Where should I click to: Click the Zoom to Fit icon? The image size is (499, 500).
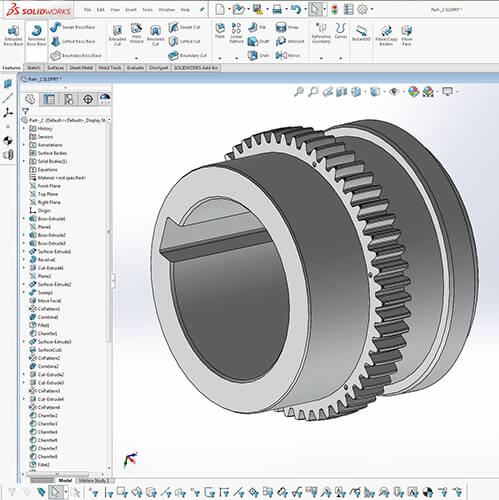tap(299, 91)
